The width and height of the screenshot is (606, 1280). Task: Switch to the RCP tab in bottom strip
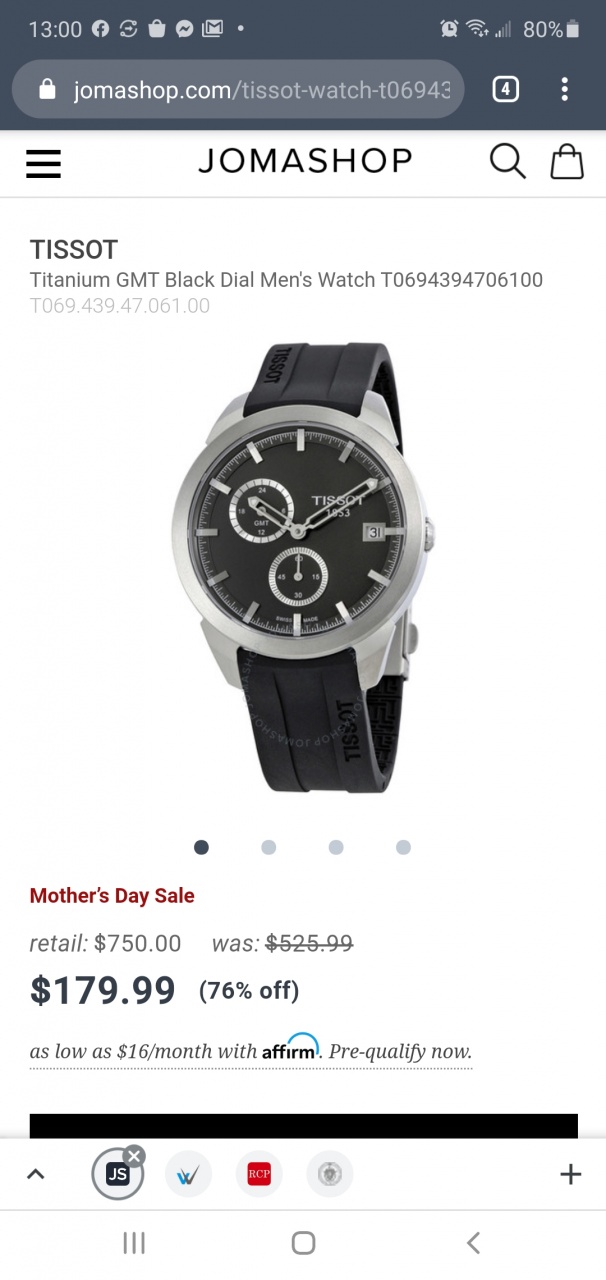point(260,1173)
